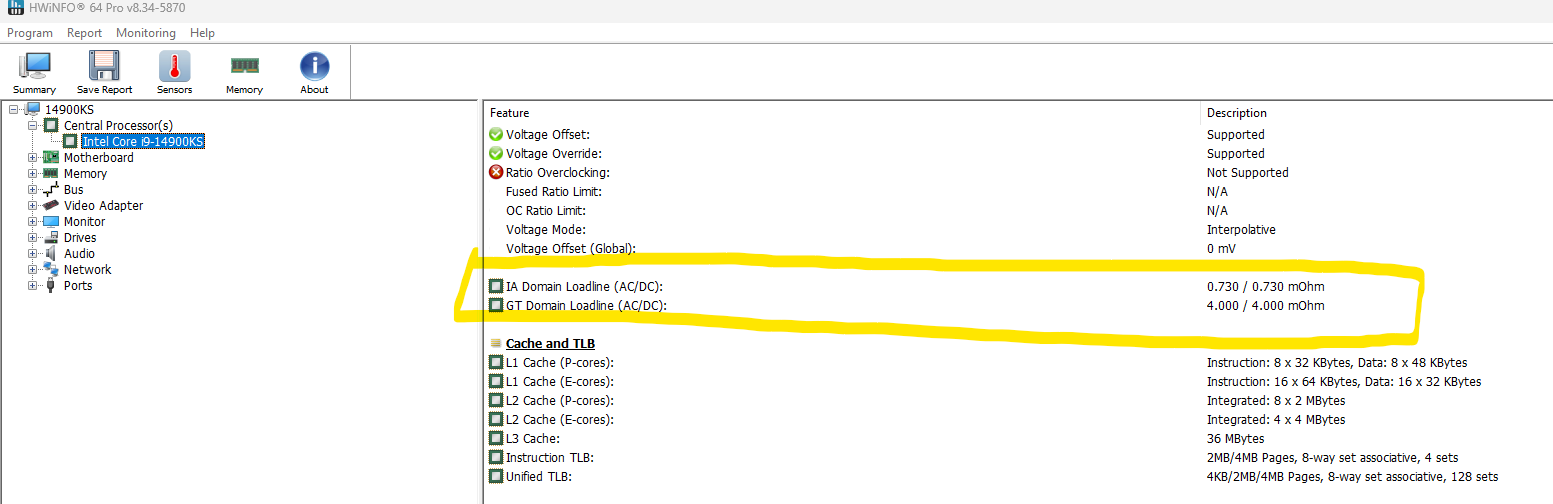This screenshot has width=1553, height=504.
Task: Expand the Ports tree node
Action: (x=33, y=285)
